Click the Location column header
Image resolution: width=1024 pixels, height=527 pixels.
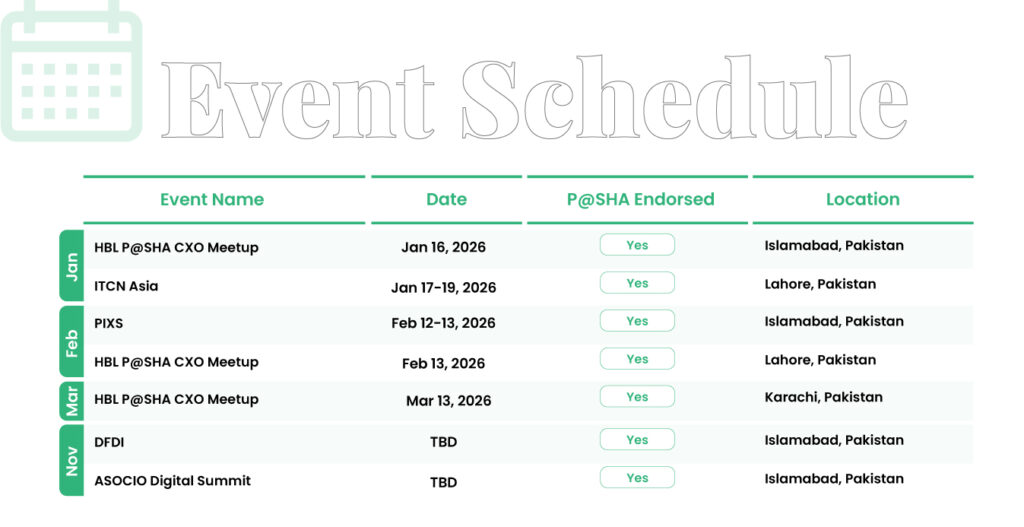tap(862, 199)
